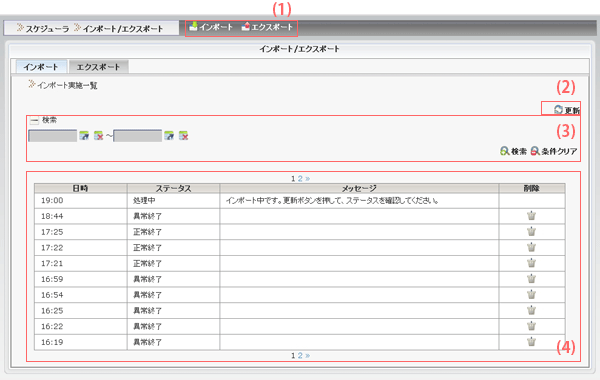The height and width of the screenshot is (380, 600).
Task: Select the 16:59 time cell
Action: click(x=81, y=279)
